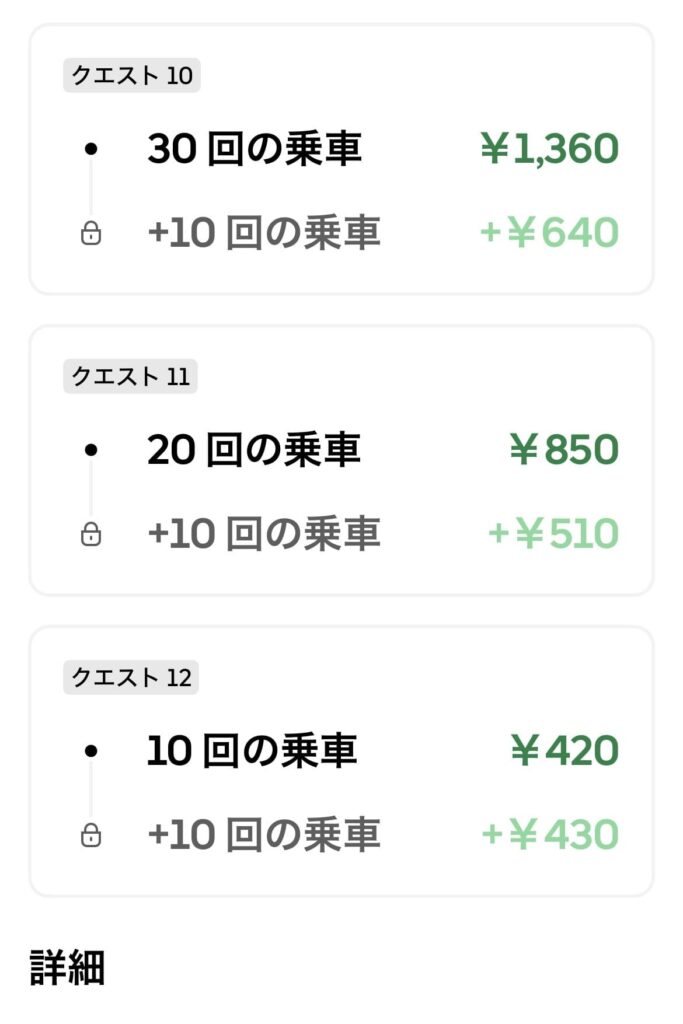
Task: Tap the padlock next to +¥430 locked tier
Action: click(x=93, y=832)
